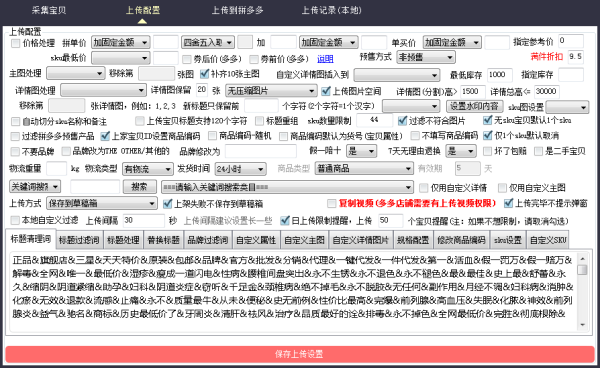Open the 规格配置 tab
The height and width of the screenshot is (368, 600).
[413, 240]
